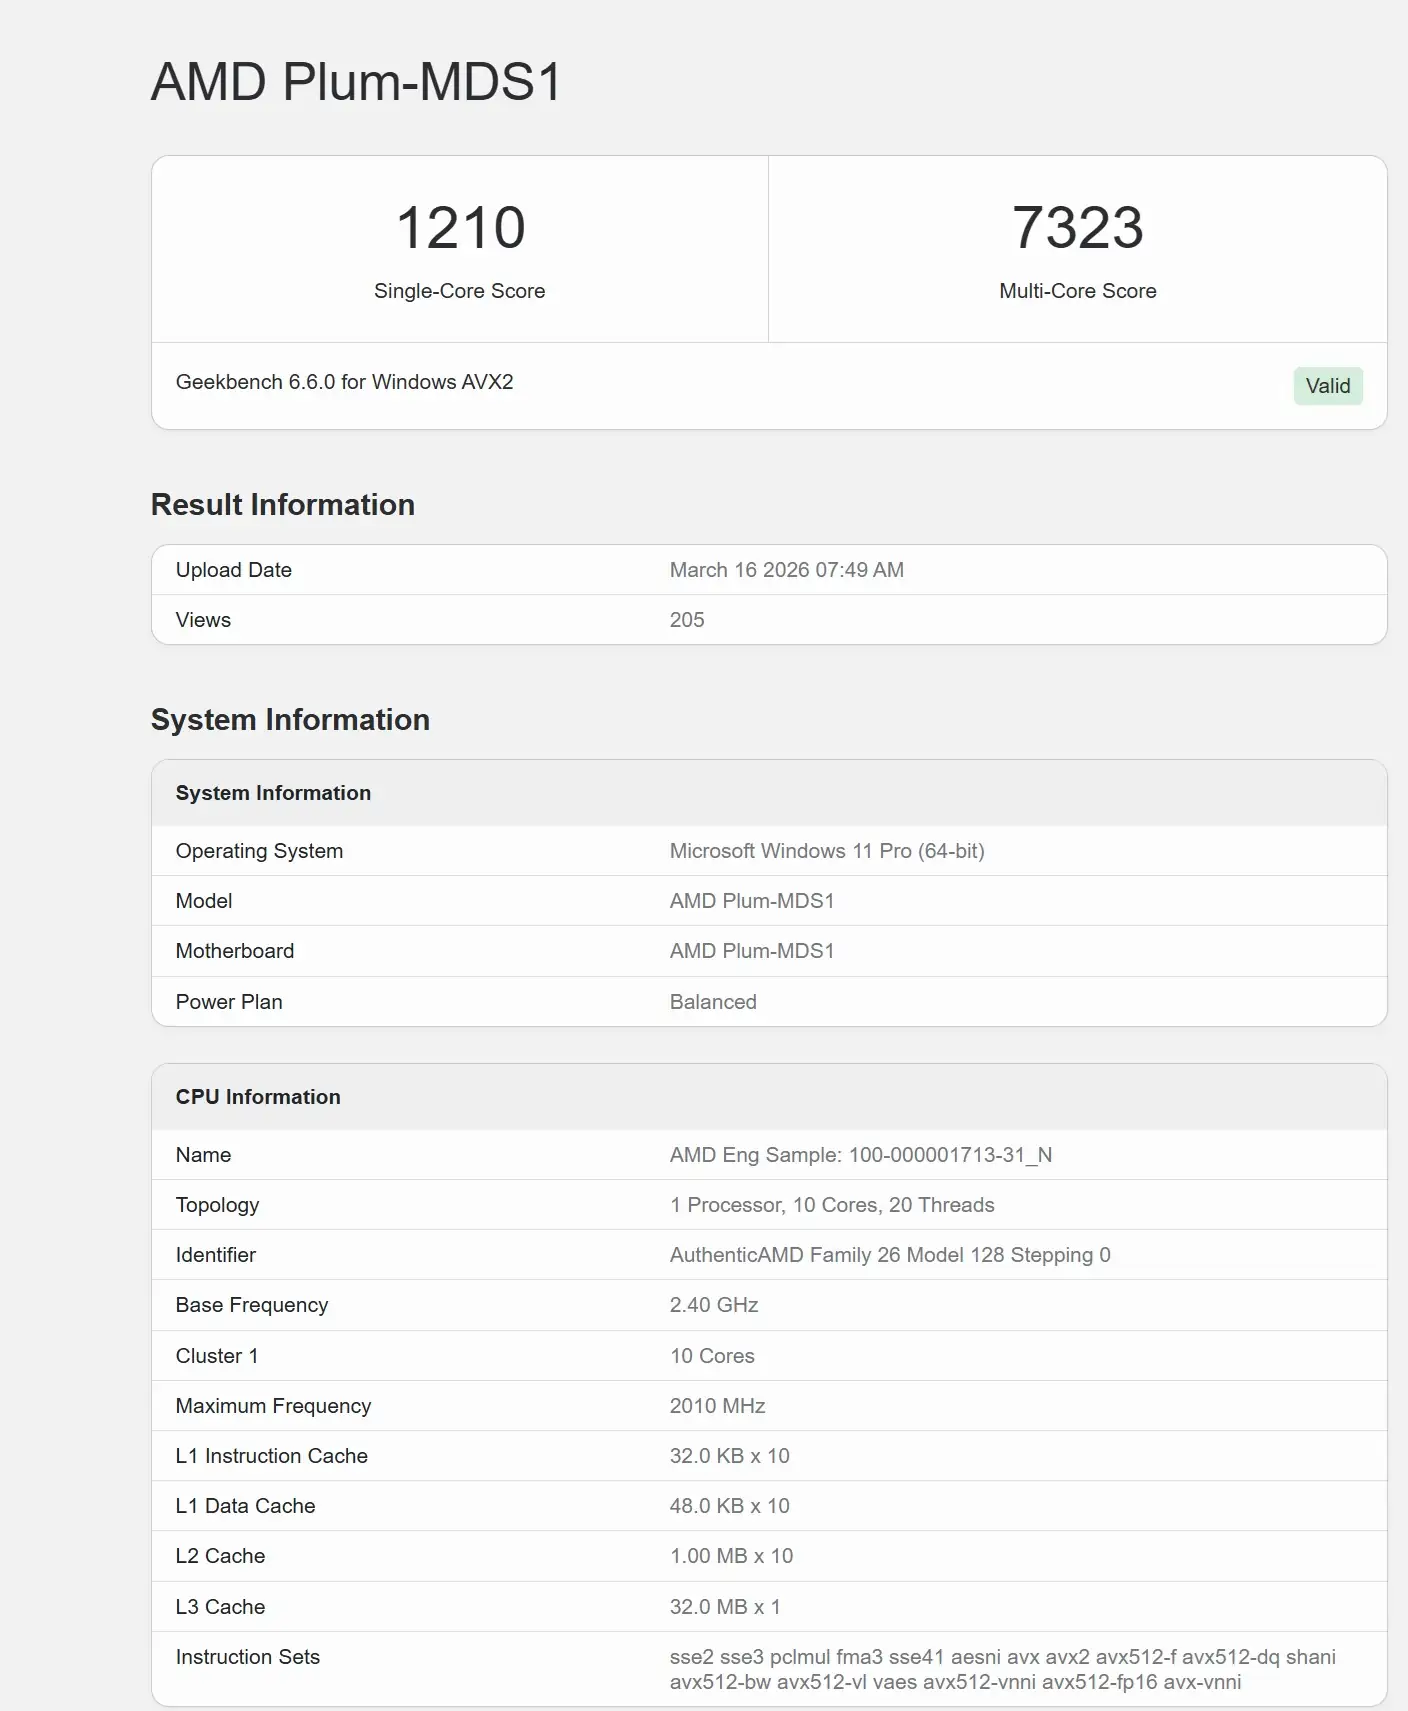Click the Valid status badge
1408x1711 pixels.
click(x=1327, y=386)
